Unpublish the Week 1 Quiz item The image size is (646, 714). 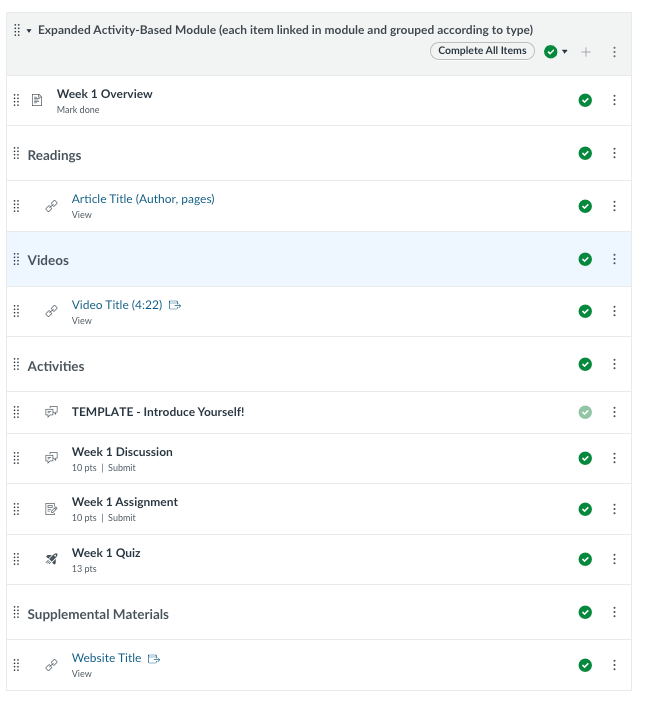[x=585, y=559]
